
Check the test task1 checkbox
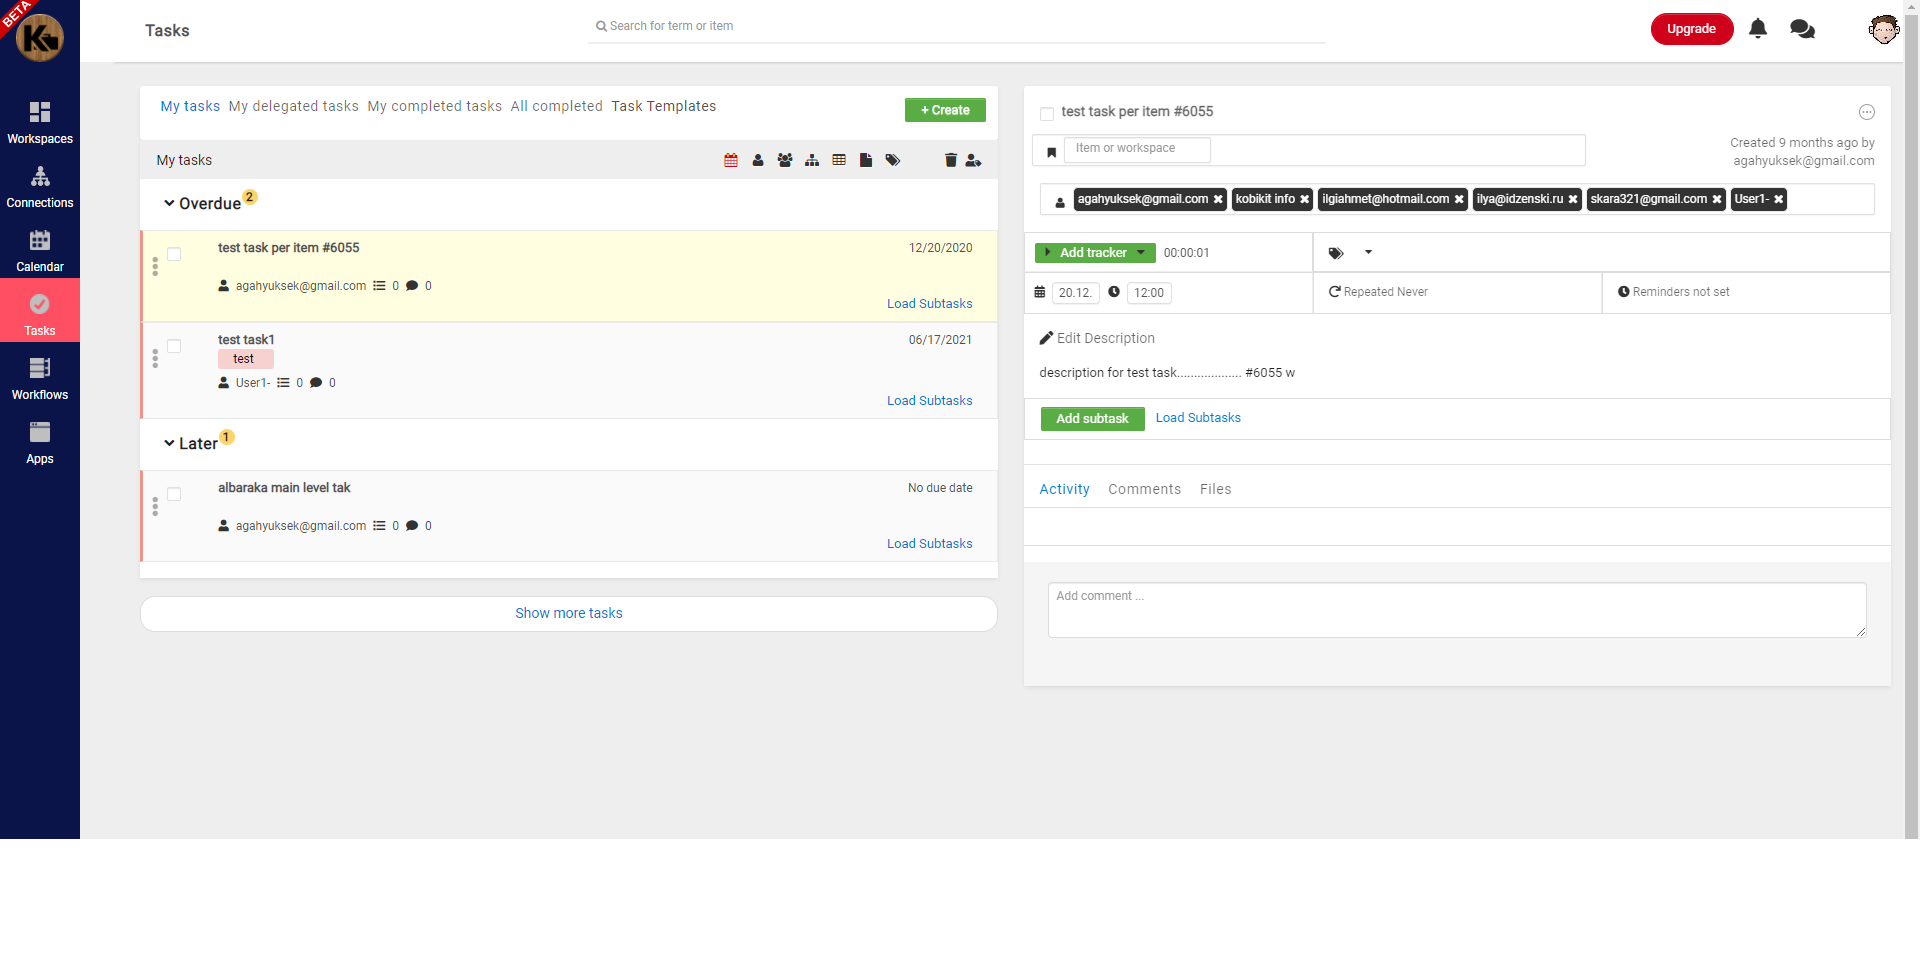pyautogui.click(x=174, y=346)
